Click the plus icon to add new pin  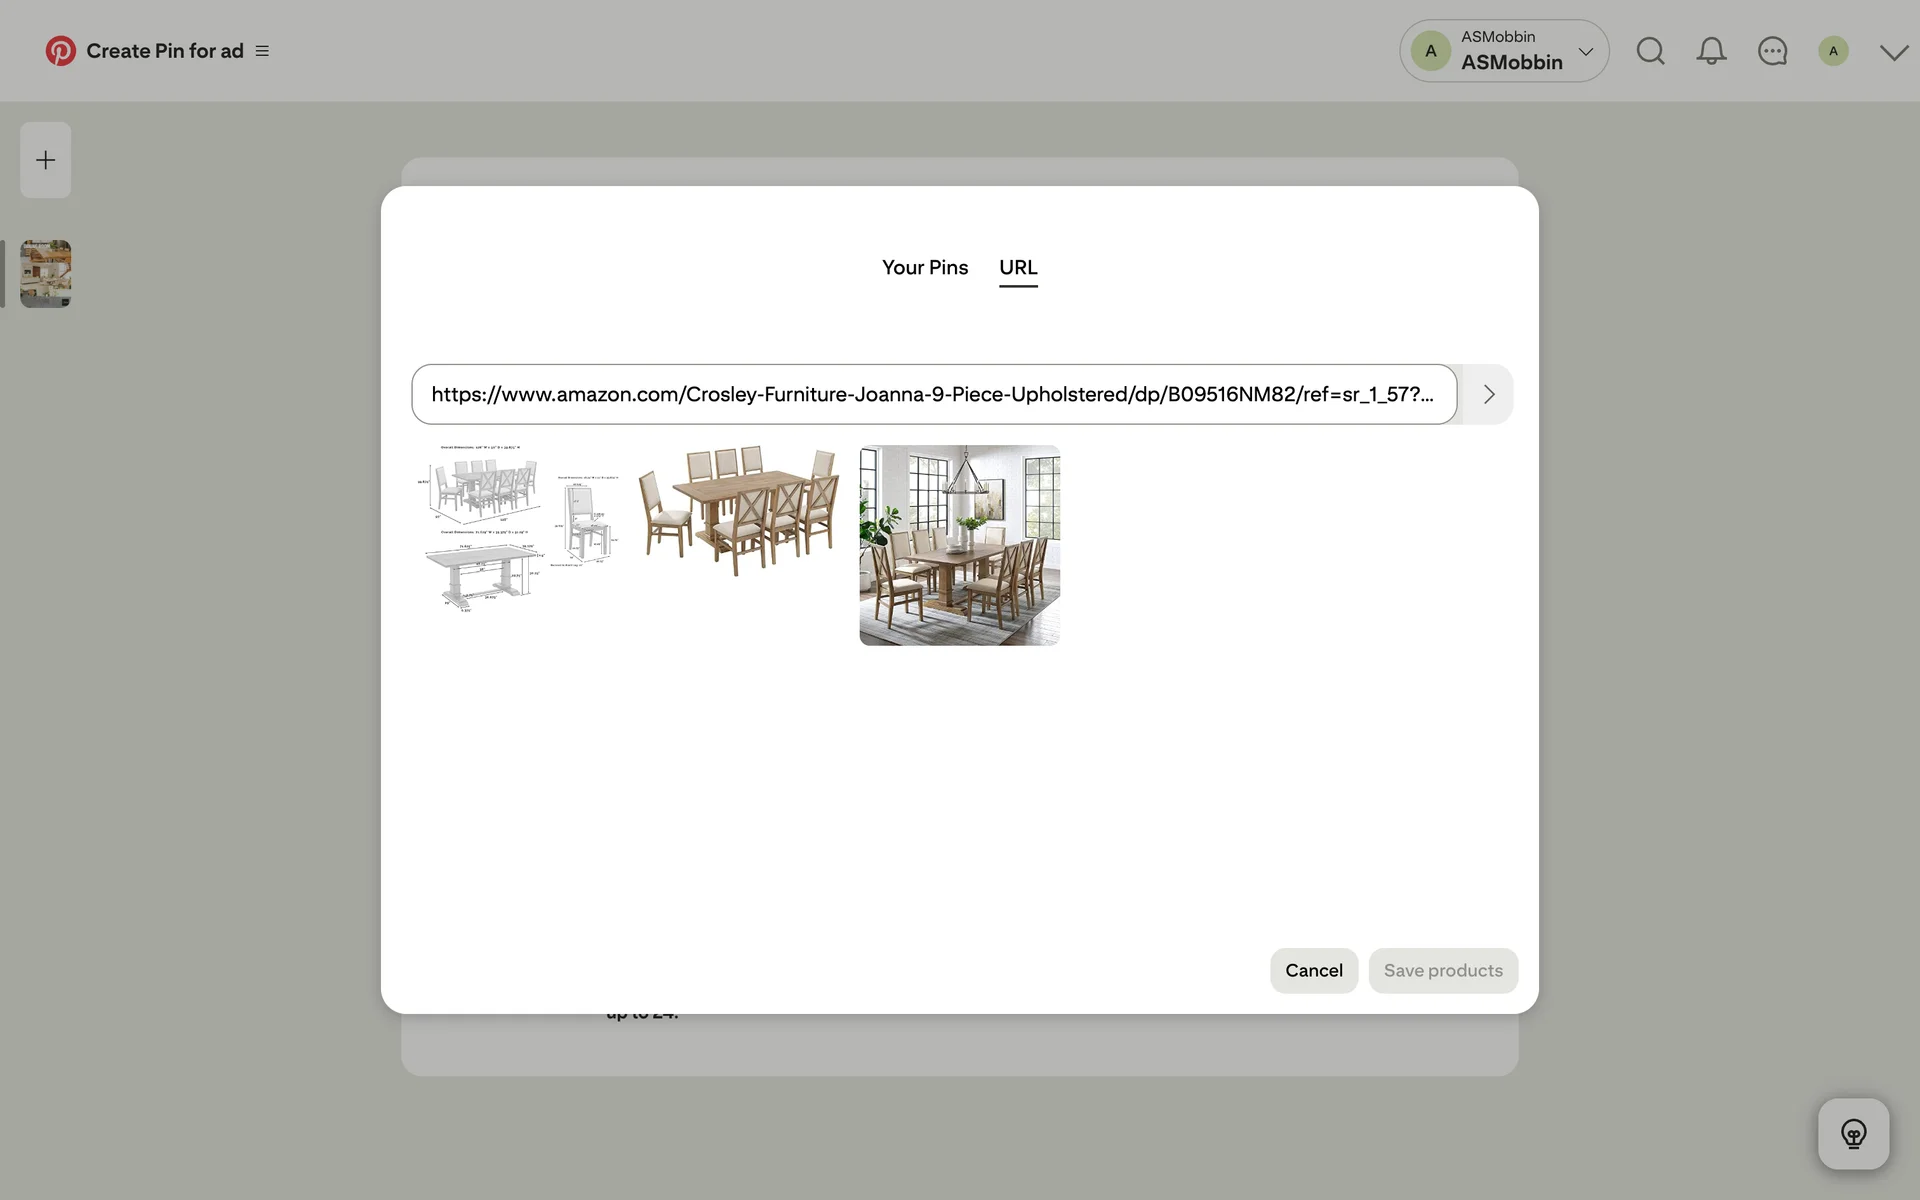[x=46, y=160]
